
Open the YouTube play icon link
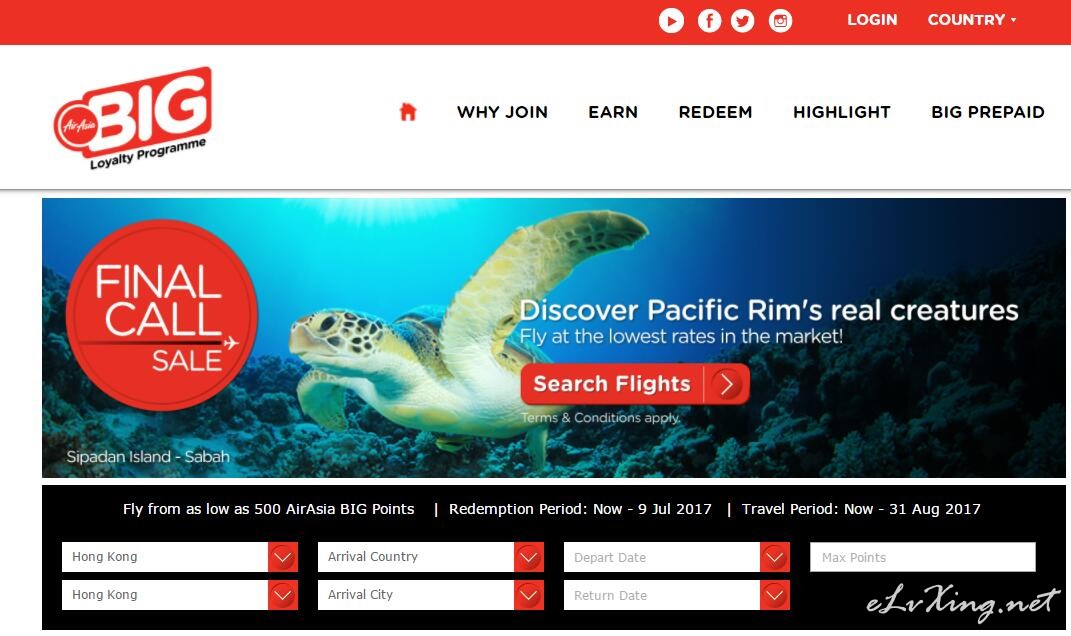click(671, 20)
